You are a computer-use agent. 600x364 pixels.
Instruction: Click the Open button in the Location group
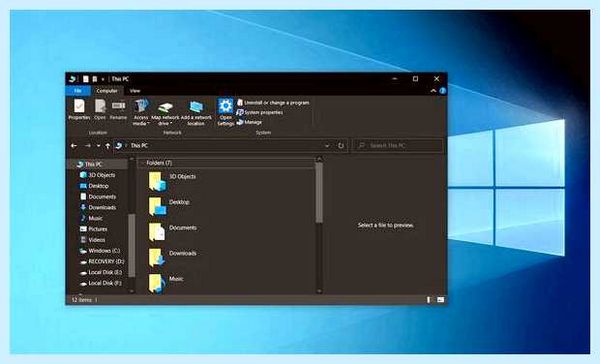tap(100, 109)
